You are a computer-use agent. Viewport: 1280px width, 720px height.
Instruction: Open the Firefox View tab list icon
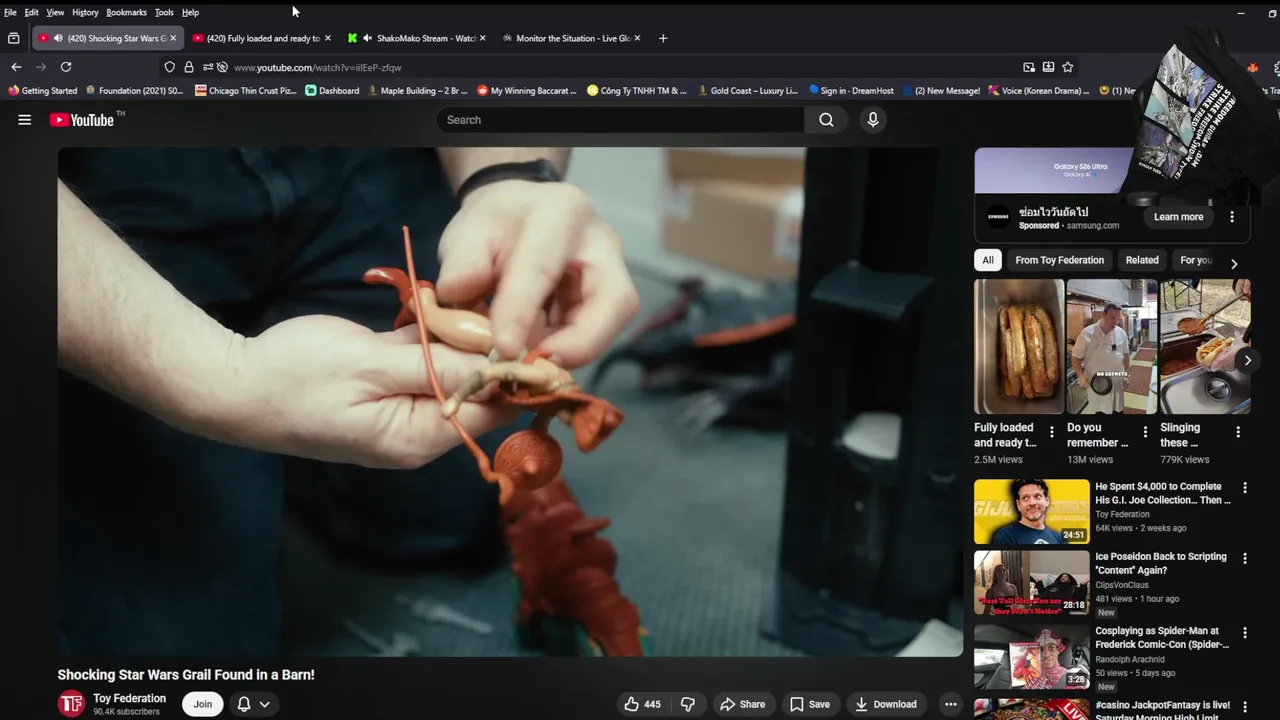coord(14,38)
